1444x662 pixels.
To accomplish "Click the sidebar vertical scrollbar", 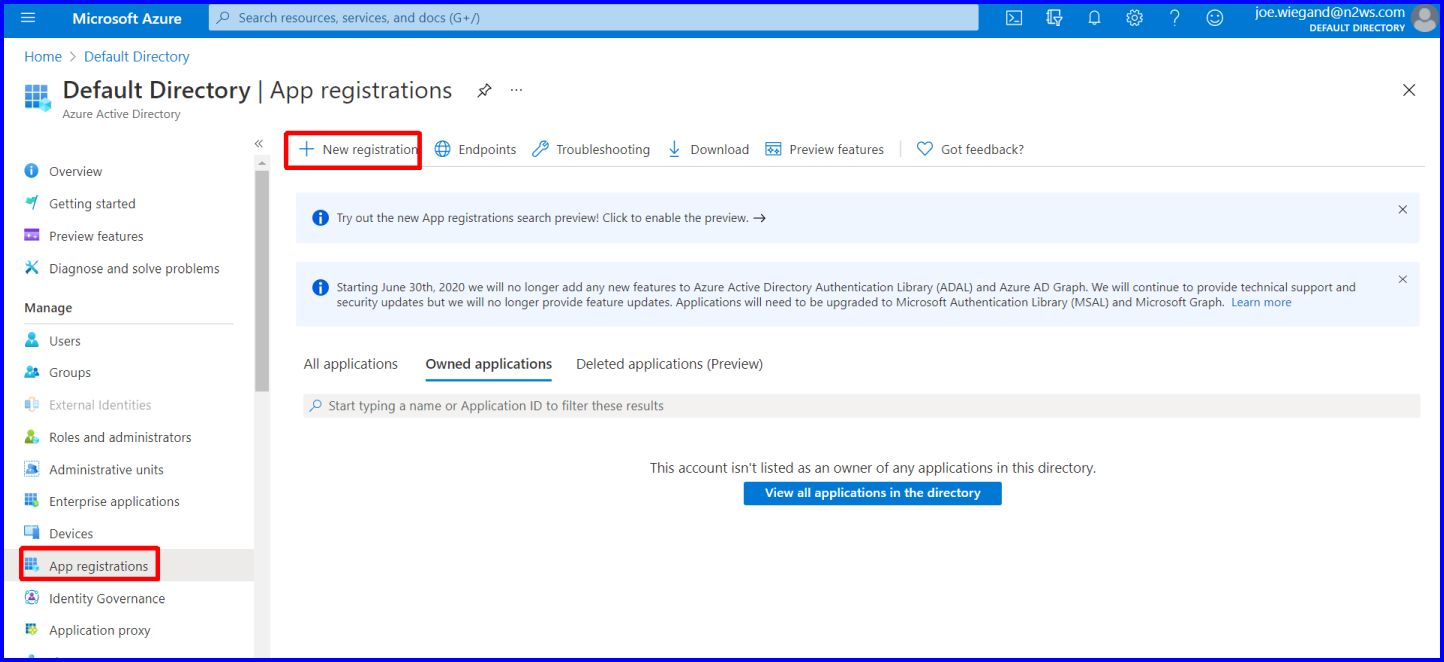I will pos(262,280).
